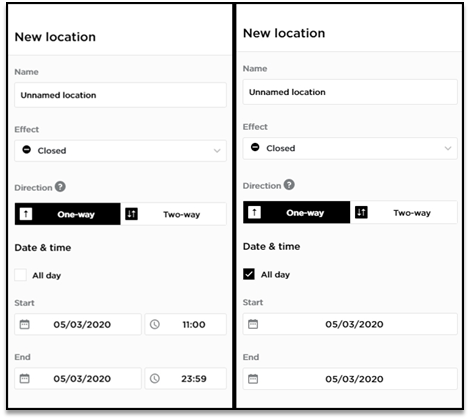
Task: Click the Closed effect icon in left panel
Action: (x=27, y=150)
